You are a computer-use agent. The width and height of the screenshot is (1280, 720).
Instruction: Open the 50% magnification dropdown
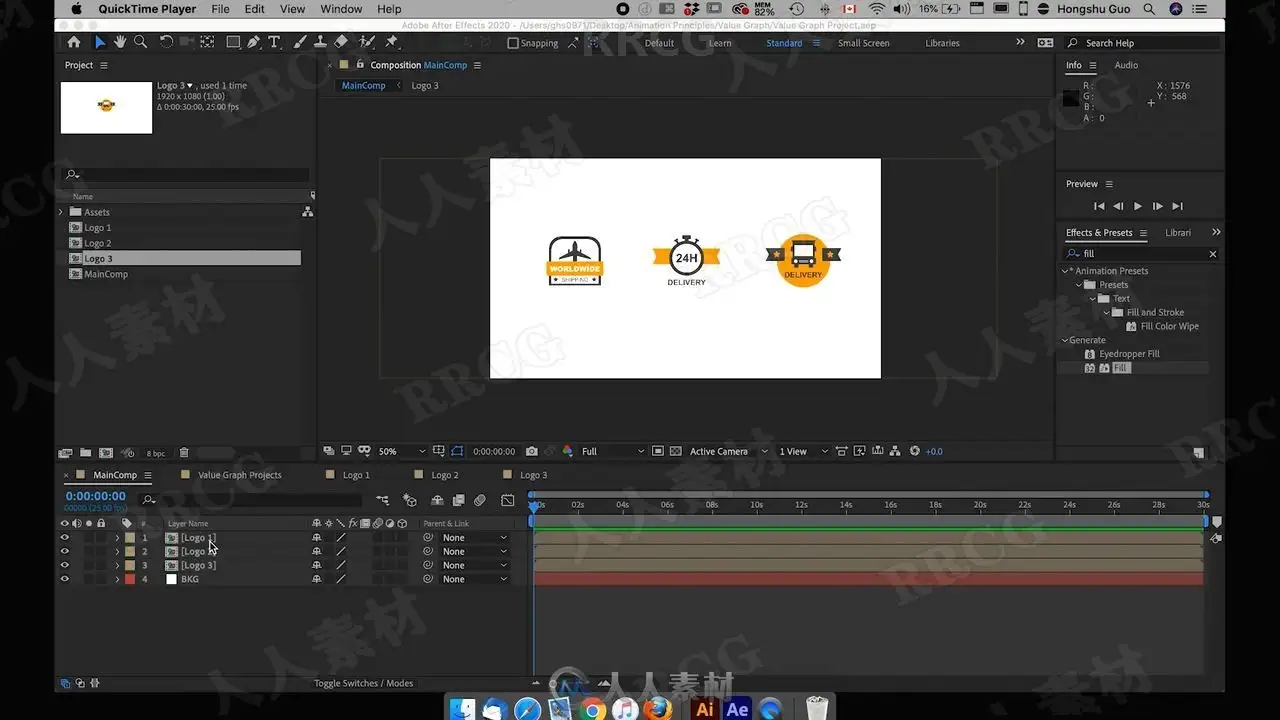(x=402, y=451)
